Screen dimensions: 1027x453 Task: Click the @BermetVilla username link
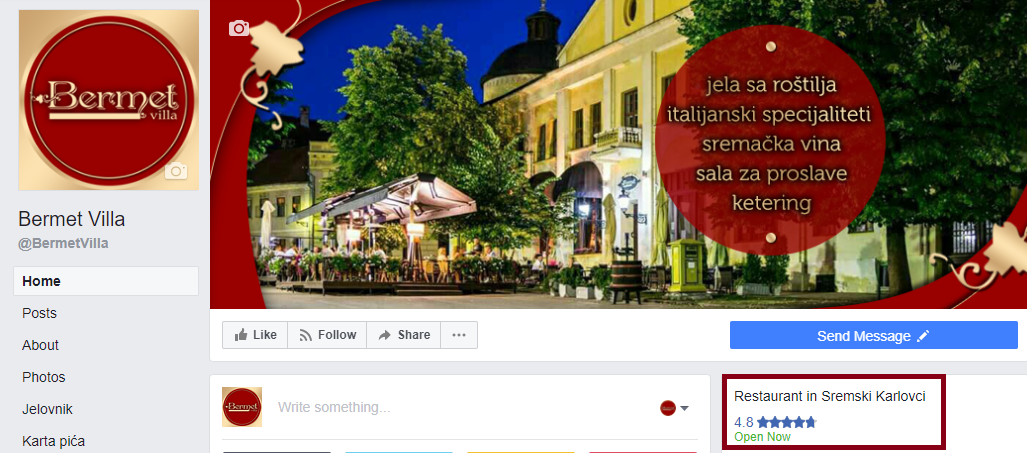(64, 244)
